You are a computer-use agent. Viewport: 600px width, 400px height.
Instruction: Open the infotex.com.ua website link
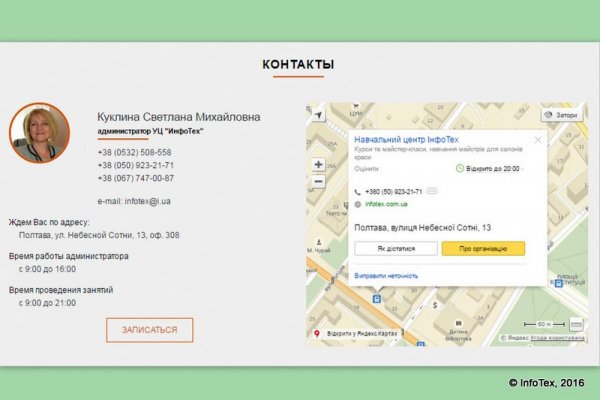(386, 204)
